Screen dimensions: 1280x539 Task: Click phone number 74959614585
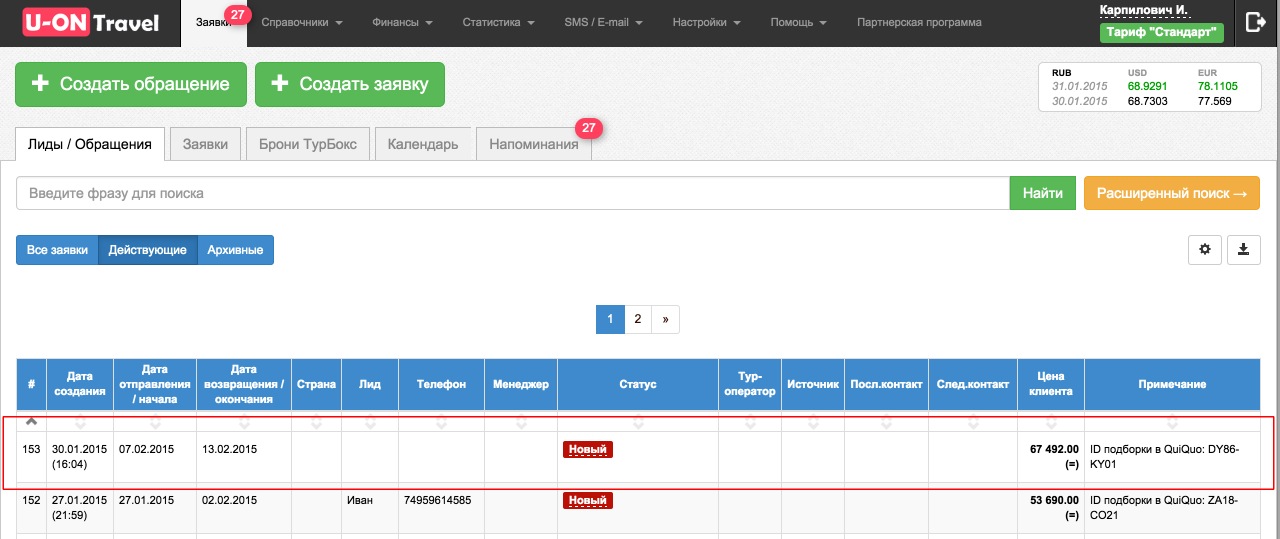pyautogui.click(x=437, y=500)
